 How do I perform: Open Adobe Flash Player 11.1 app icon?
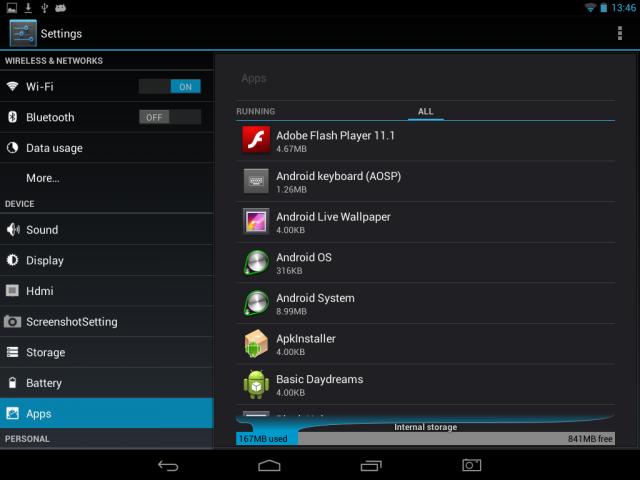256,140
